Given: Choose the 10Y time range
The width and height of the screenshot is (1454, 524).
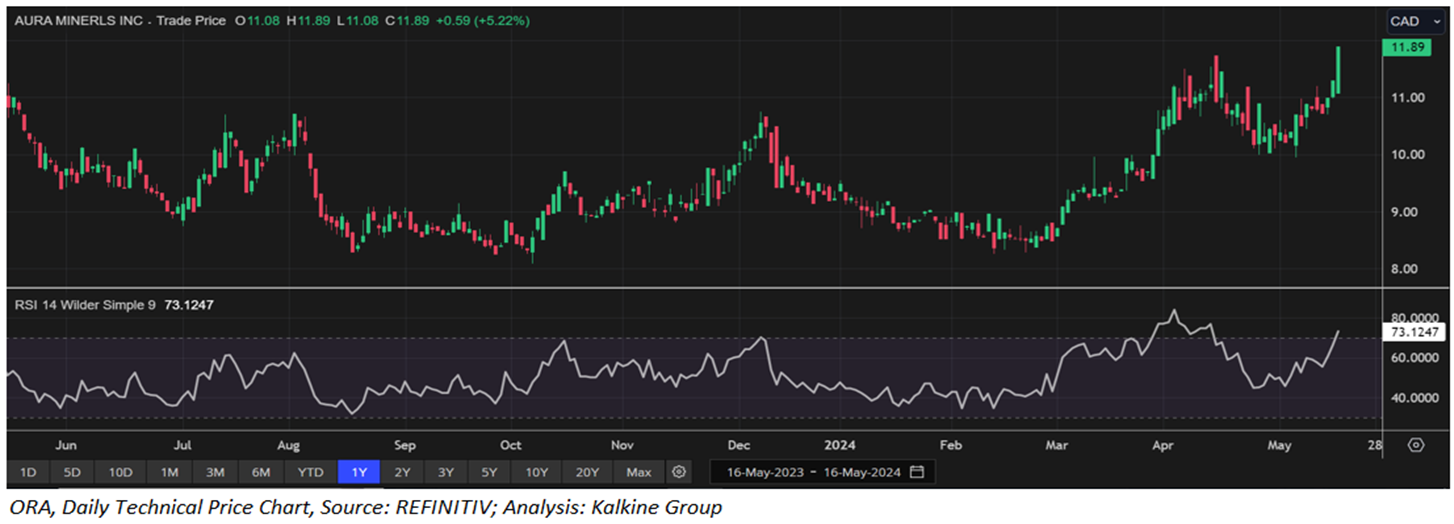Looking at the screenshot, I should (x=537, y=471).
